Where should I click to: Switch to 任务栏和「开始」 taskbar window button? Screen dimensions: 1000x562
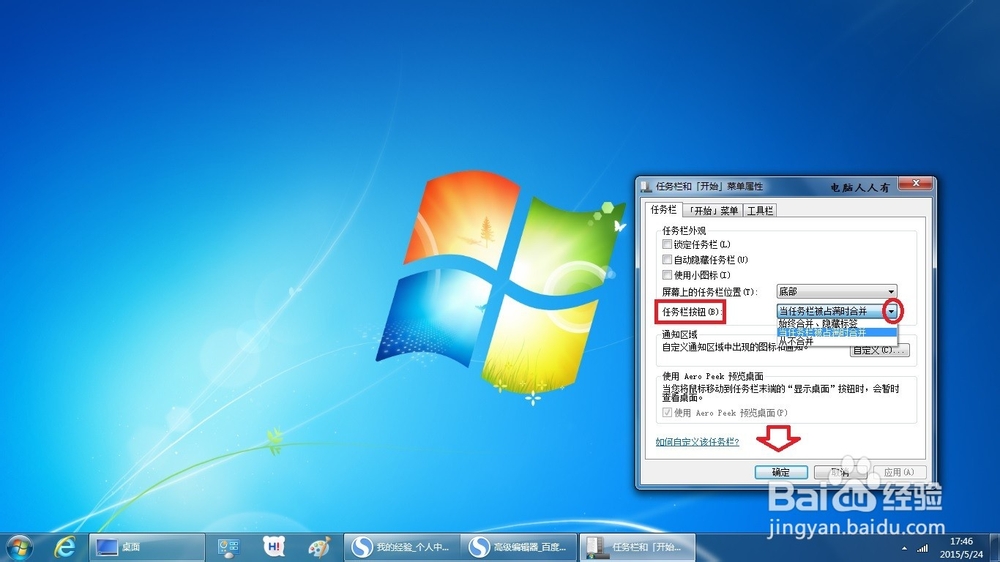pos(637,547)
